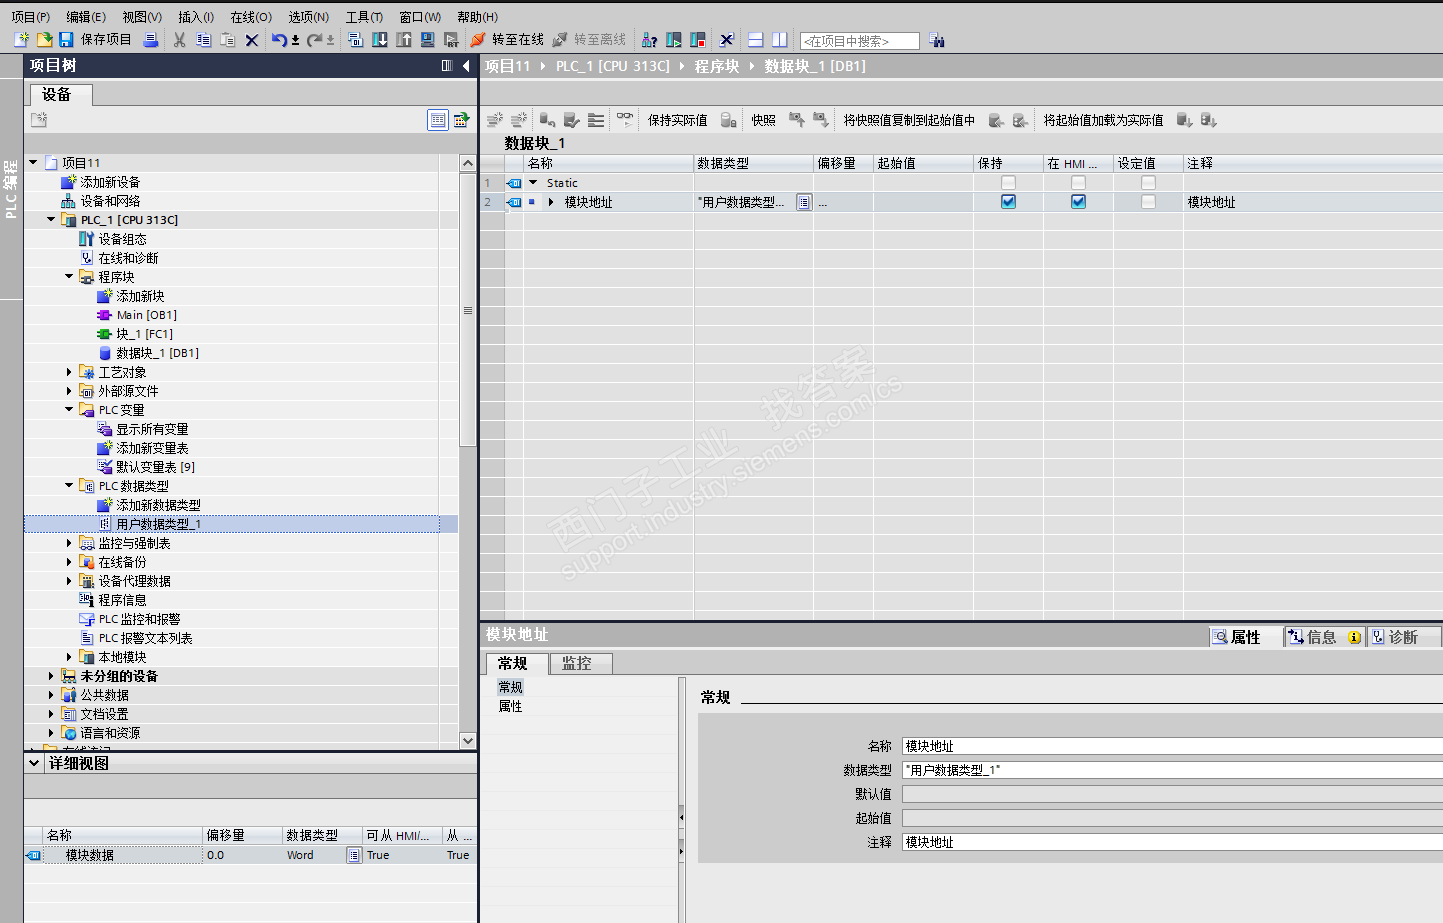Screen dimensions: 1443x923
Task: Collapse the PLC 数据类型 folder
Action: (x=69, y=485)
